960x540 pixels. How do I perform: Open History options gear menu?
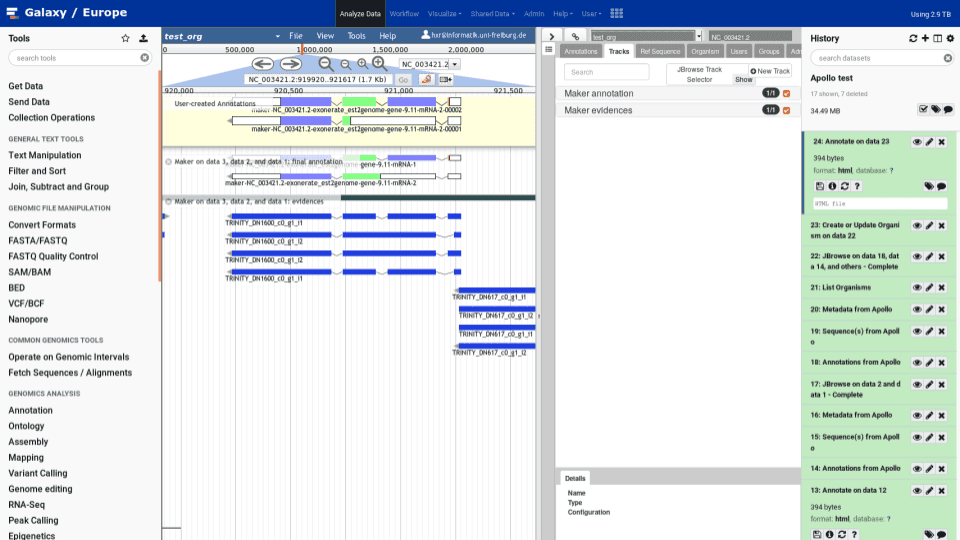950,38
